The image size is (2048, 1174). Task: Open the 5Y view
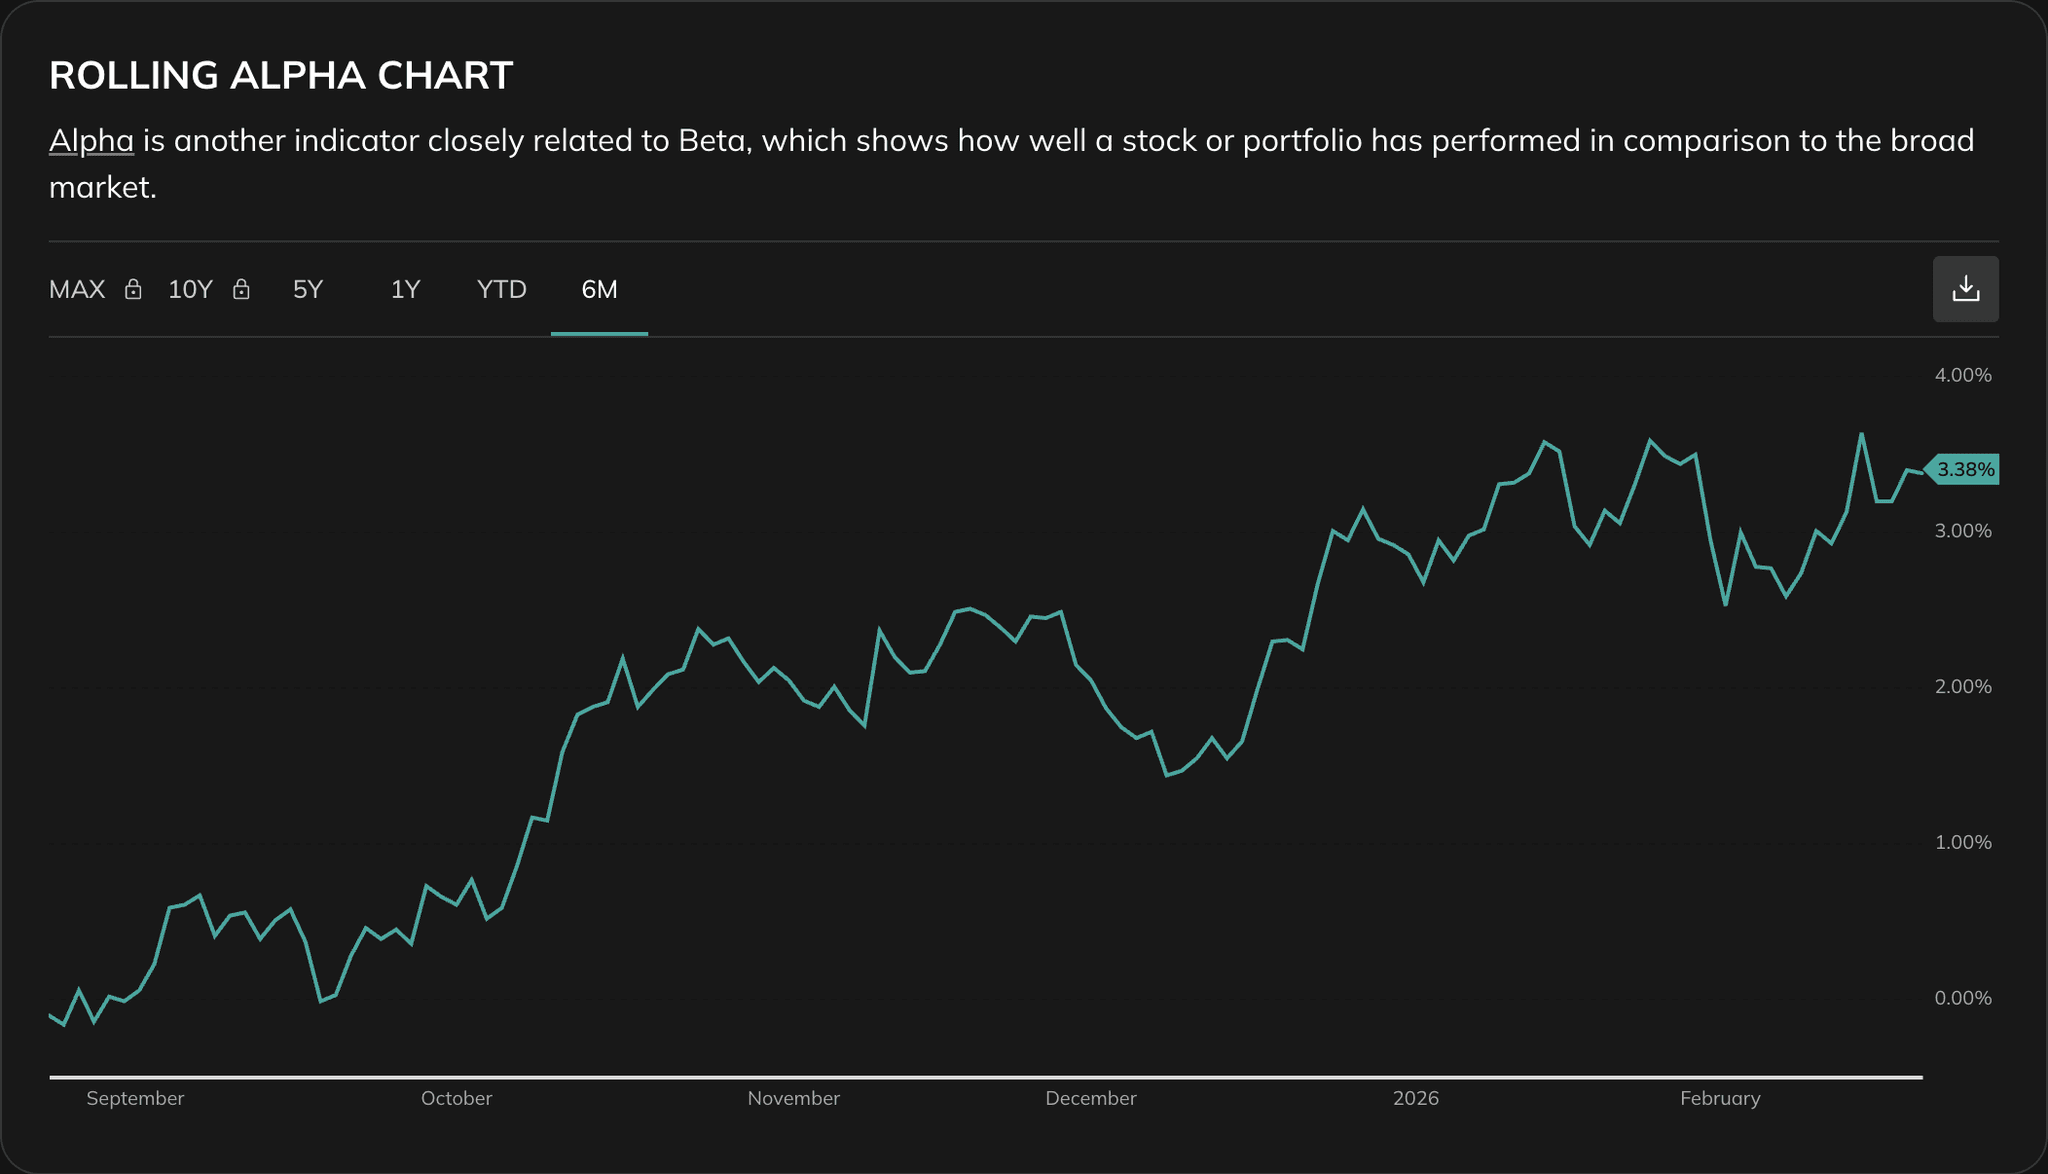point(308,289)
